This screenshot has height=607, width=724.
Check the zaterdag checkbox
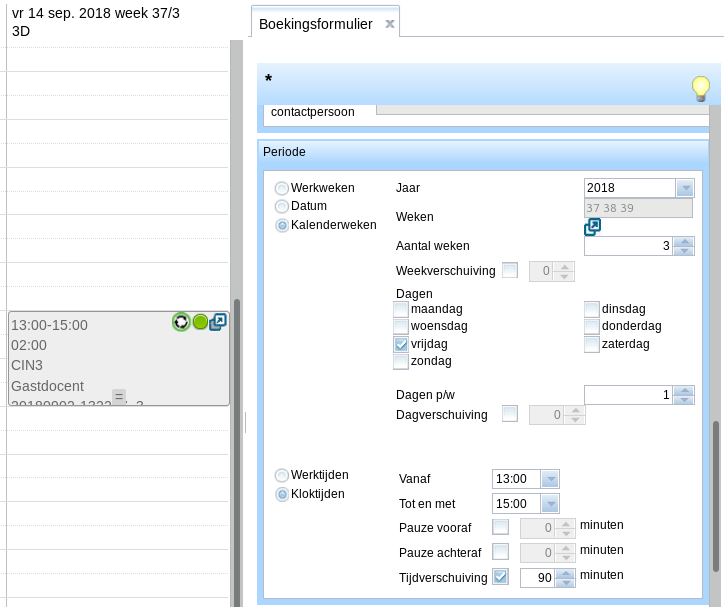tap(591, 344)
